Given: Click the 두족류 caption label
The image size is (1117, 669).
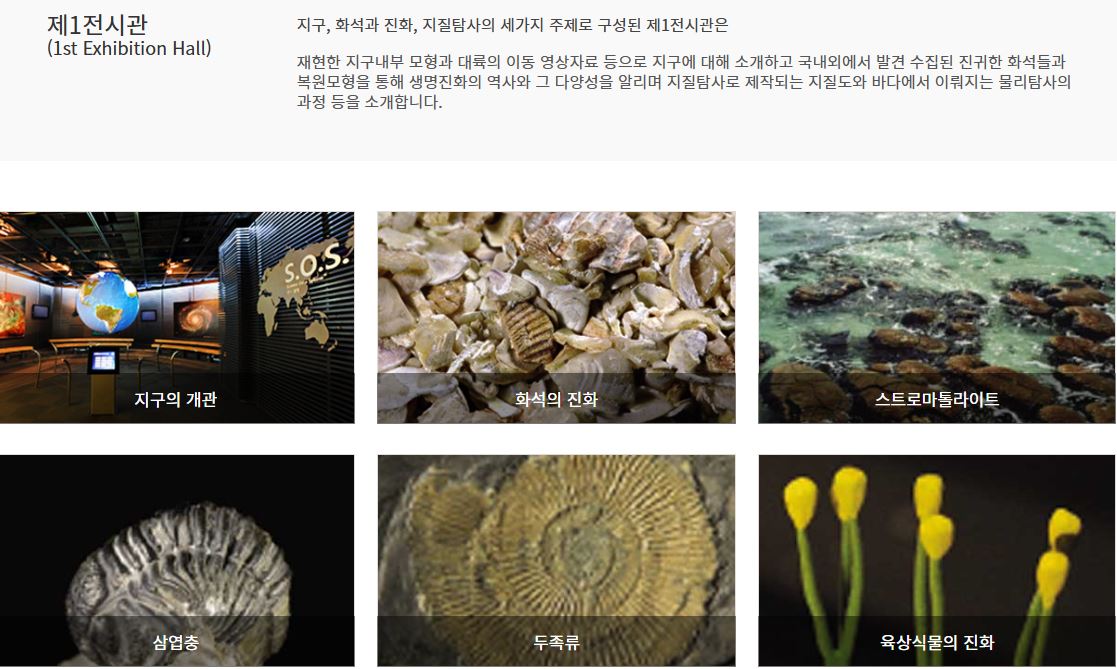Looking at the screenshot, I should (556, 642).
